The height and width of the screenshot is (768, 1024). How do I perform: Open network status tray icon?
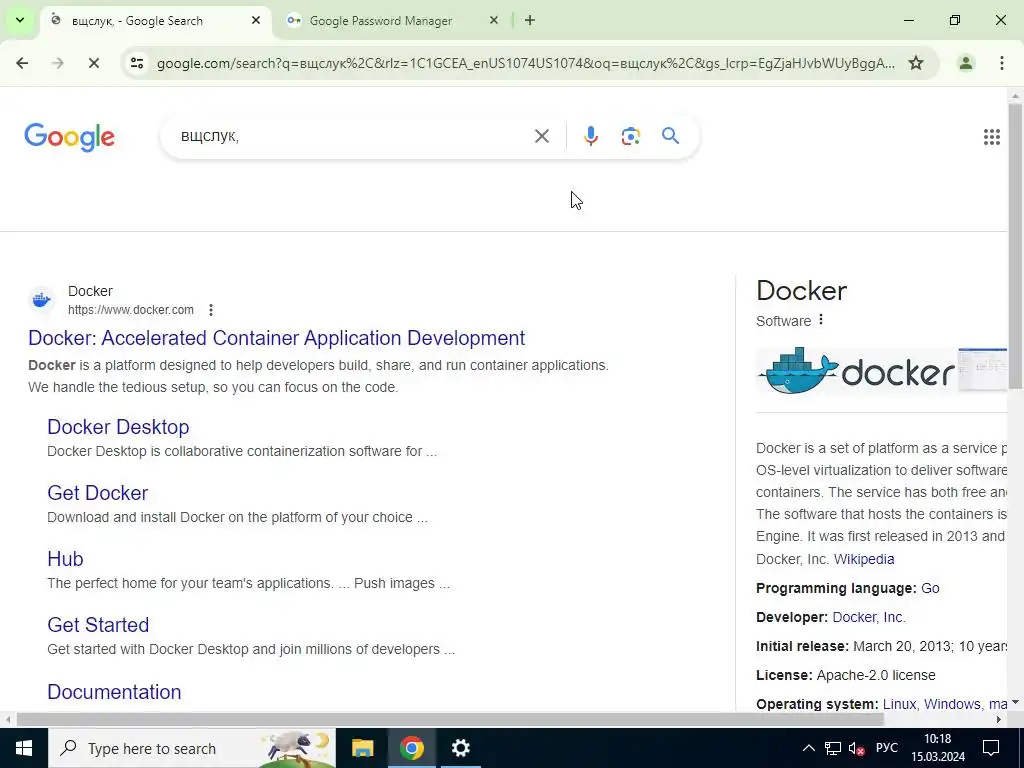(833, 748)
